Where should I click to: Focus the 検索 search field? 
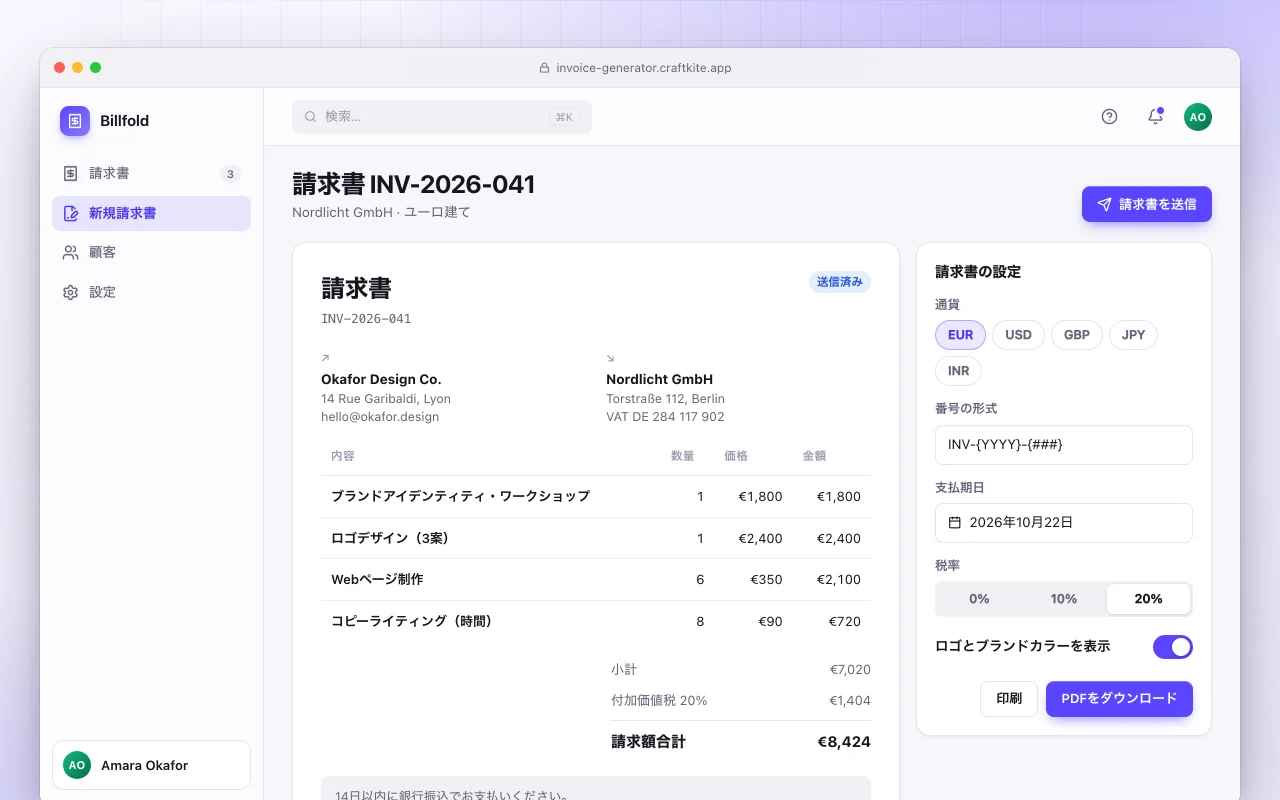[x=442, y=117]
